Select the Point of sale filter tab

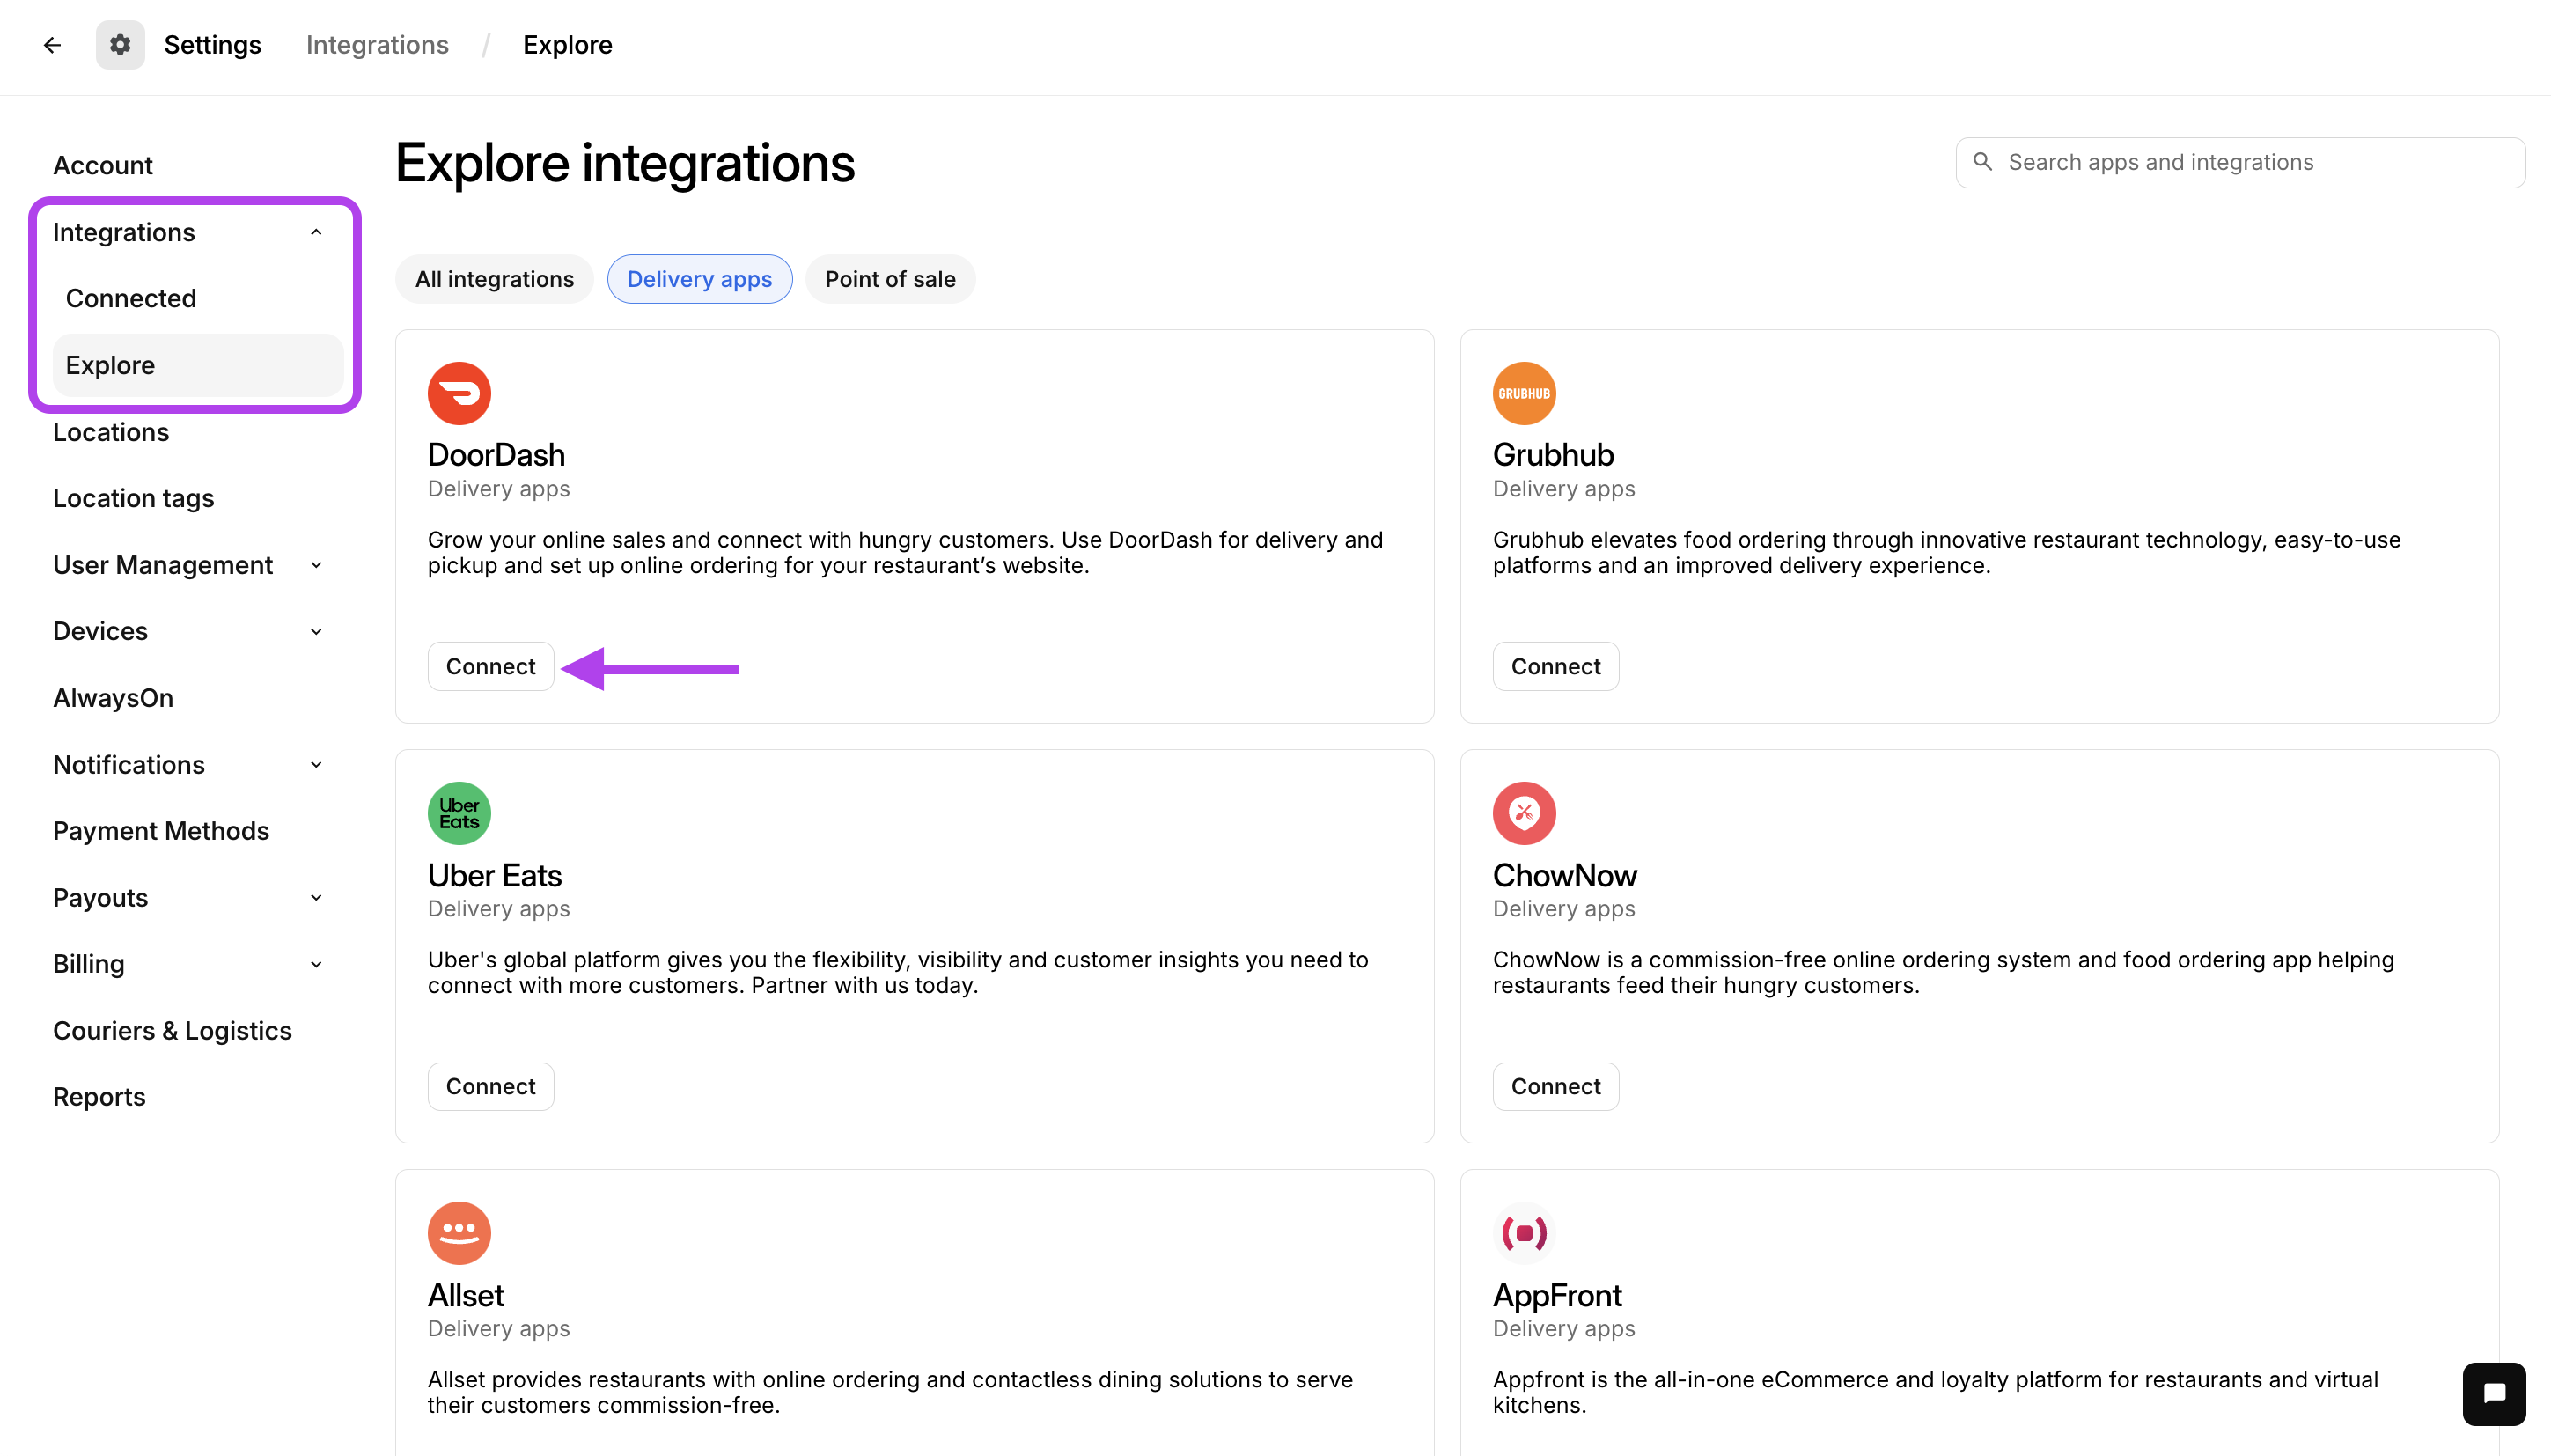[890, 279]
